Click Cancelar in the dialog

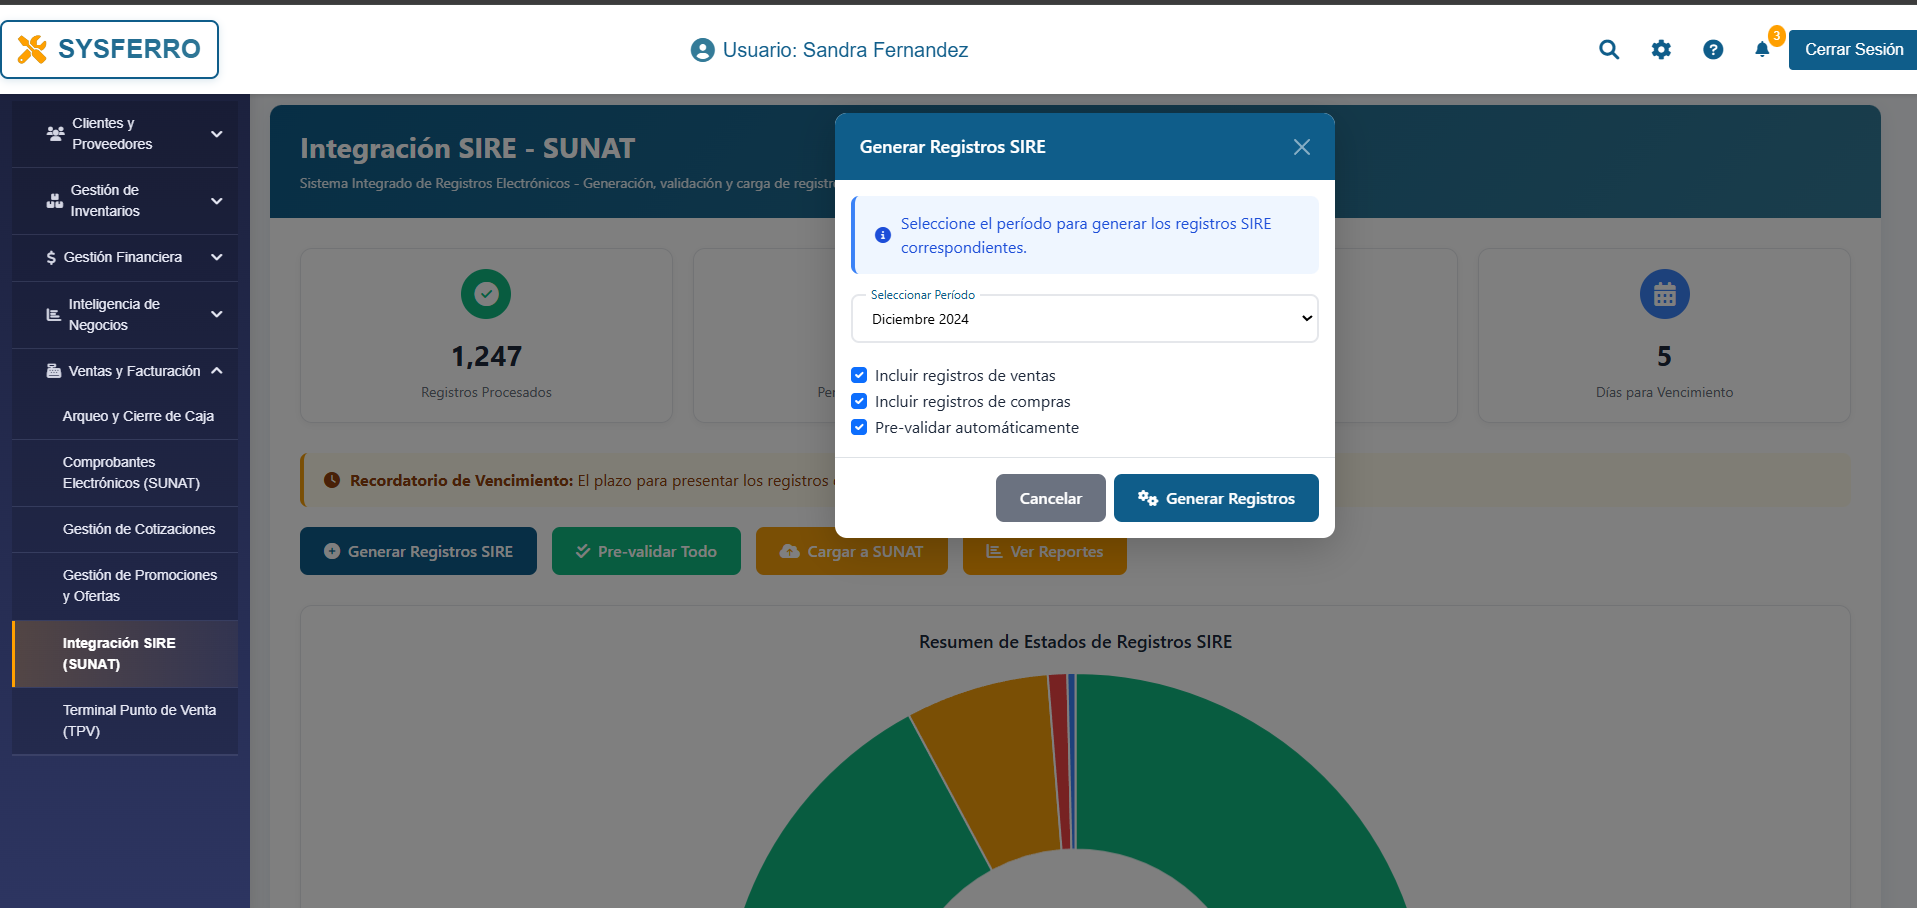[1050, 498]
